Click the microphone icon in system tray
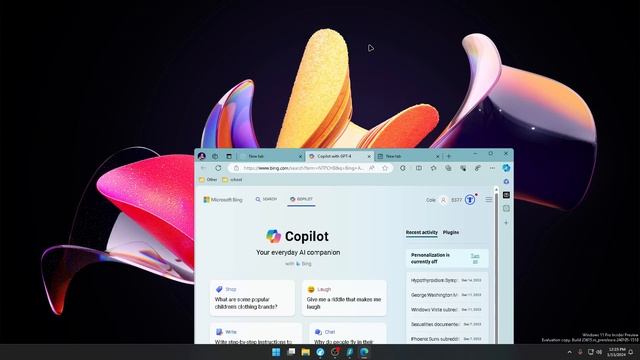The width and height of the screenshot is (640, 360). point(580,352)
